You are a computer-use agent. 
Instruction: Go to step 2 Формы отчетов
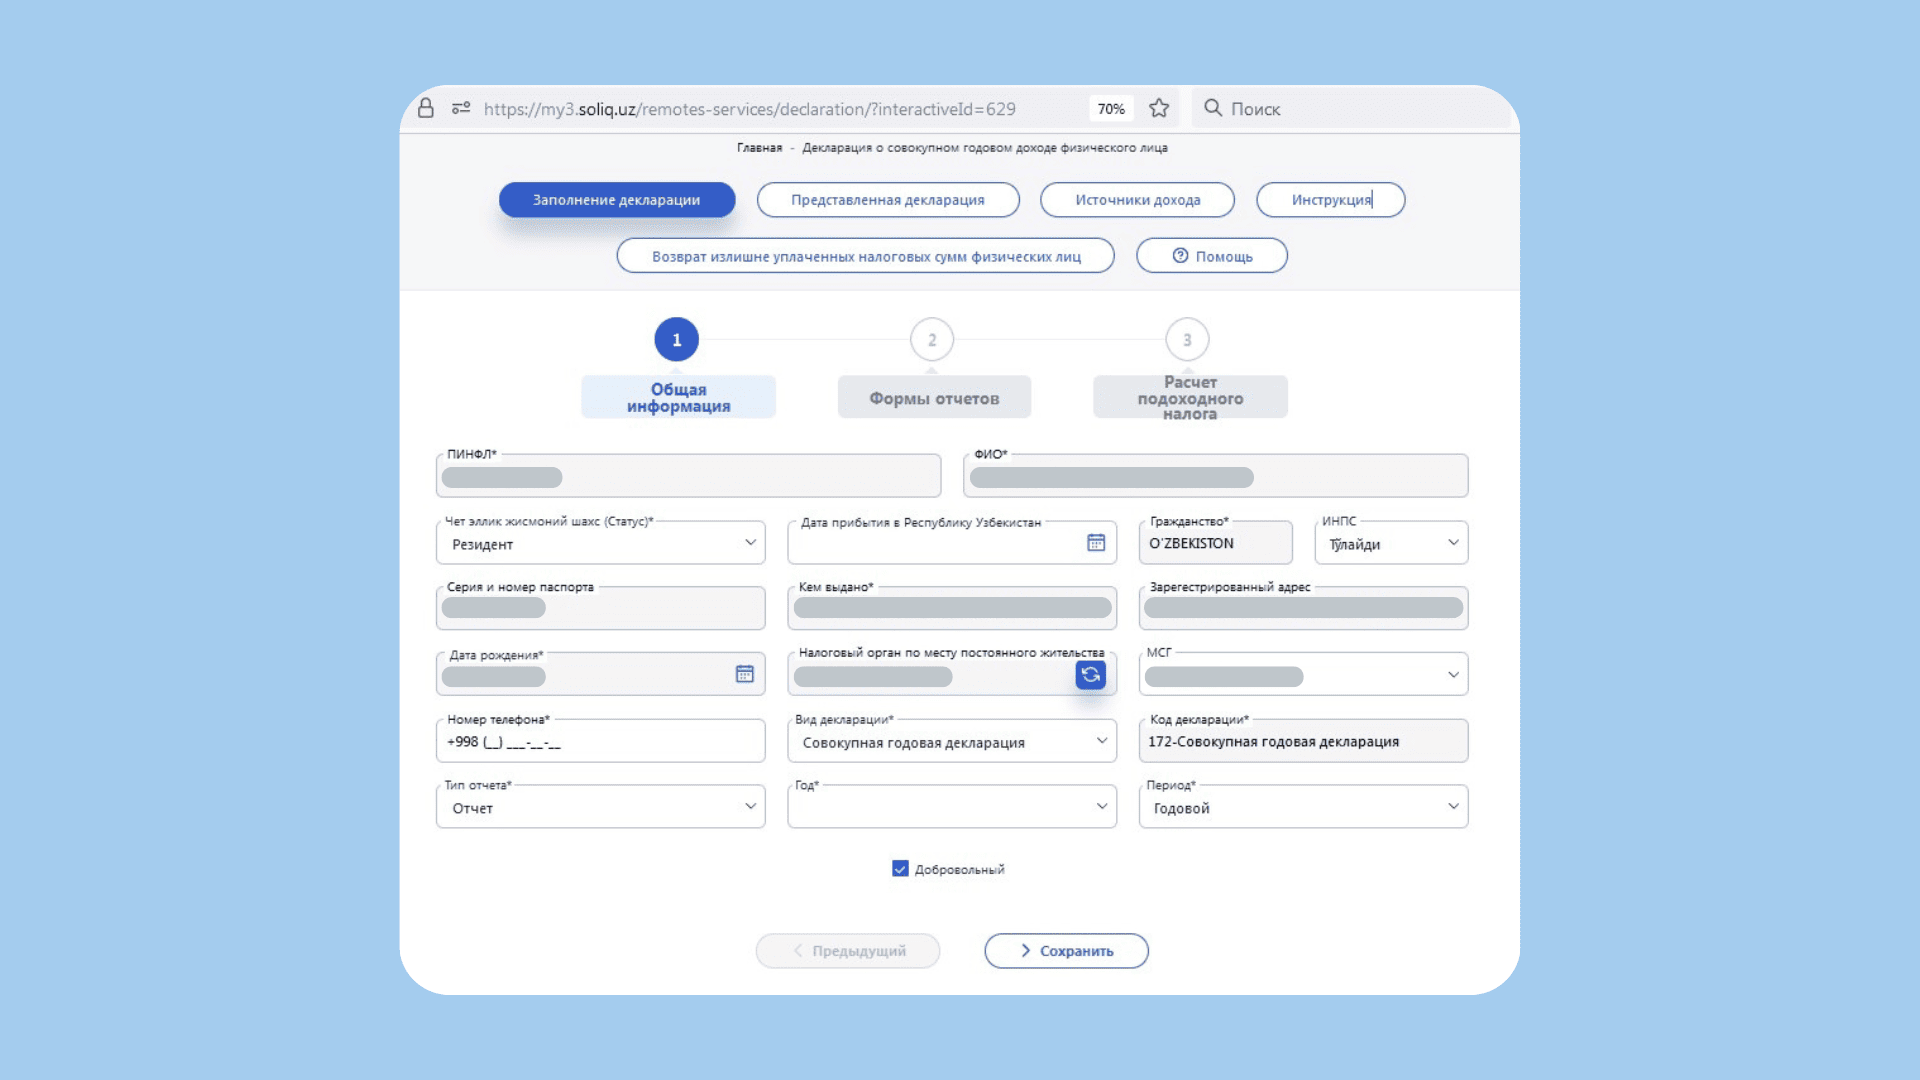point(932,341)
